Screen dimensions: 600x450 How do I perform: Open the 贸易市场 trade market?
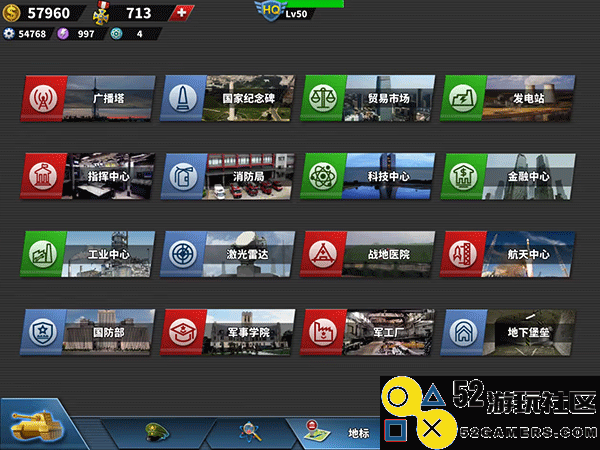[368, 98]
